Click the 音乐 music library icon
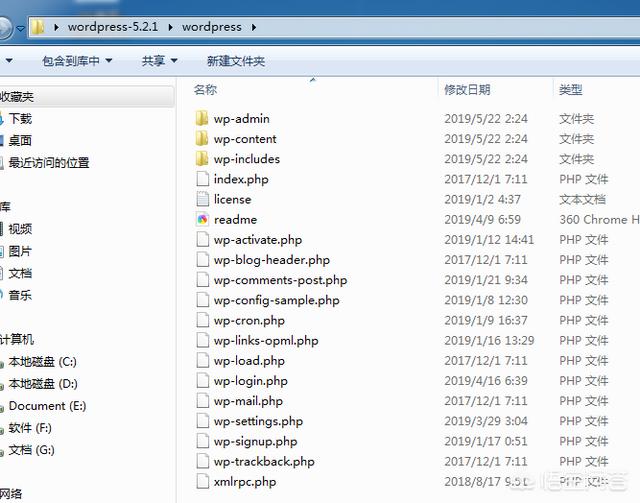This screenshot has height=503, width=640. click(1, 295)
